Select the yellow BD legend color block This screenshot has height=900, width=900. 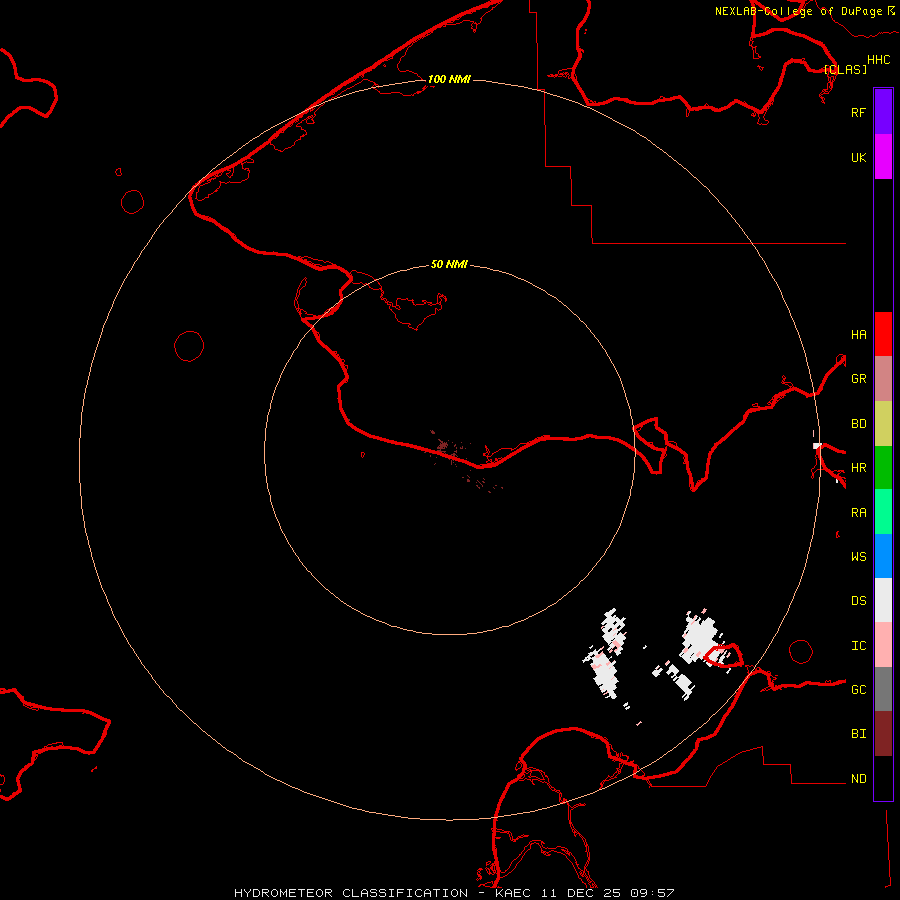pos(883,423)
